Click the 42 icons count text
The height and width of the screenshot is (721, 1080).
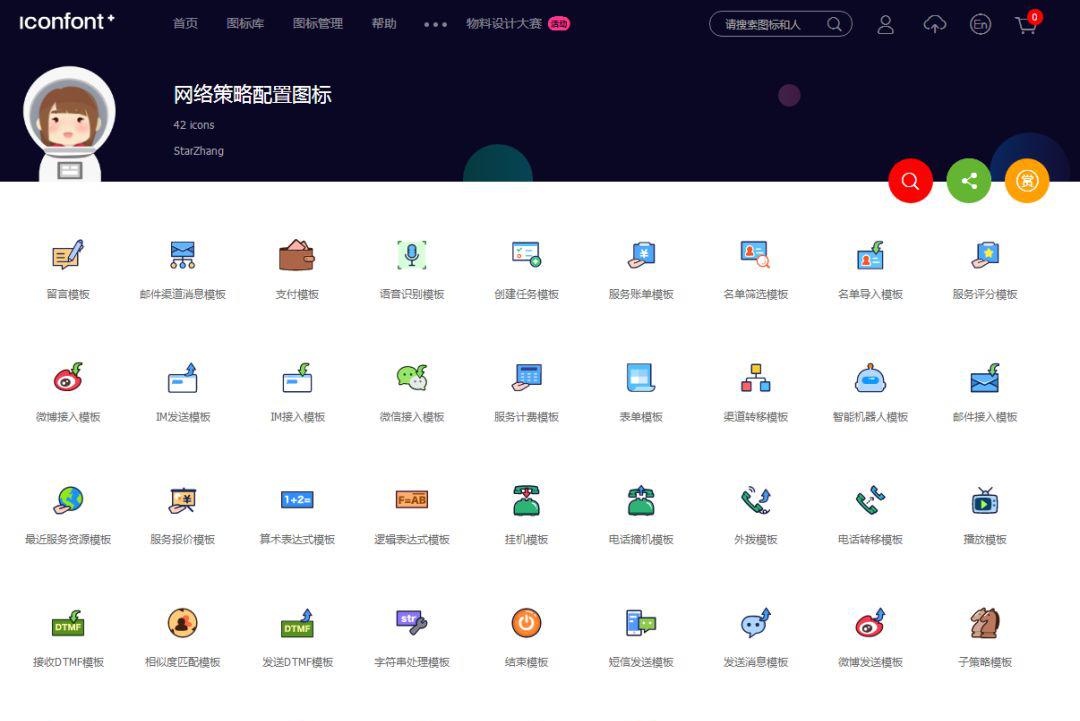[194, 125]
